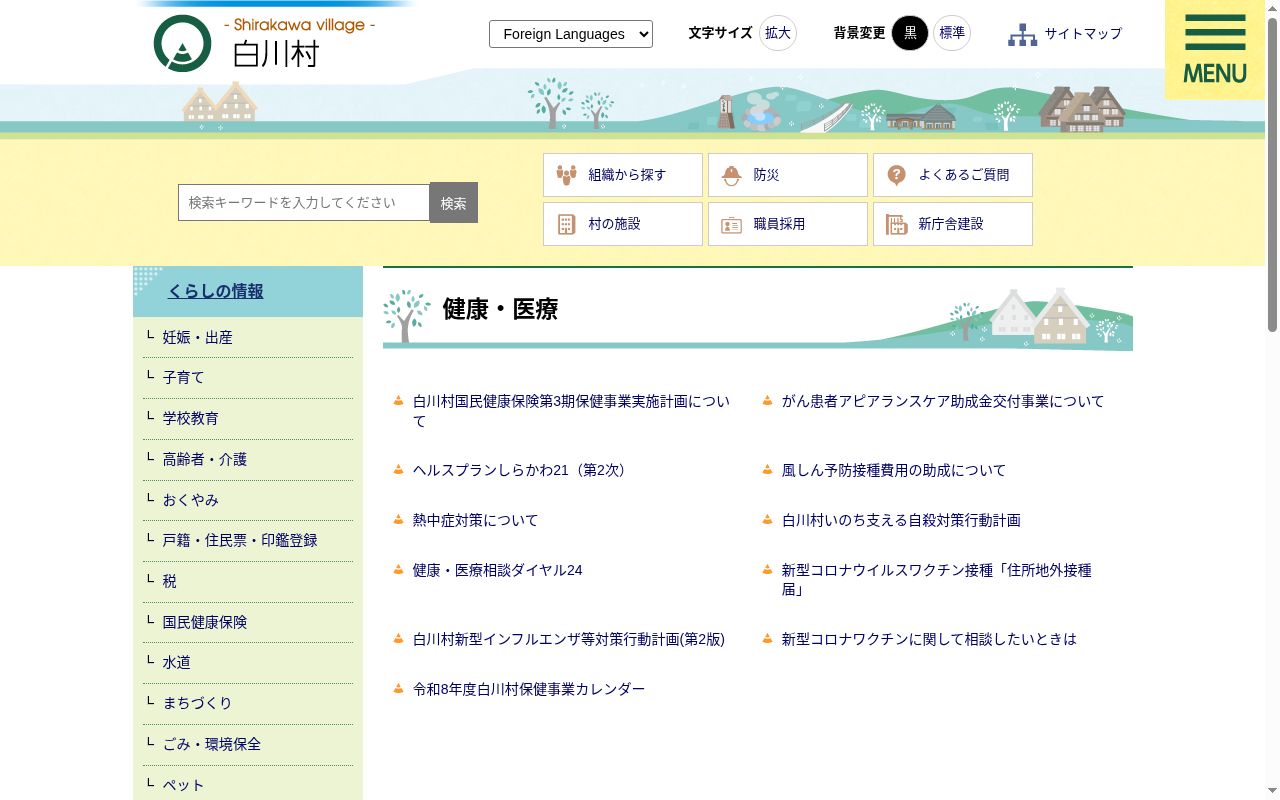Select 戸籍・住民票・印鑑登録 in the sidebar

(240, 541)
